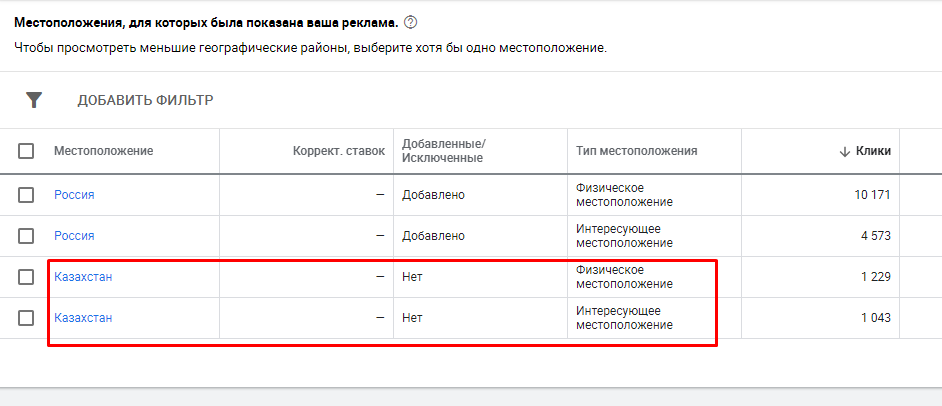The width and height of the screenshot is (942, 406).
Task: Click Добавлено in the 10 171 clicks row
Action: [x=433, y=195]
